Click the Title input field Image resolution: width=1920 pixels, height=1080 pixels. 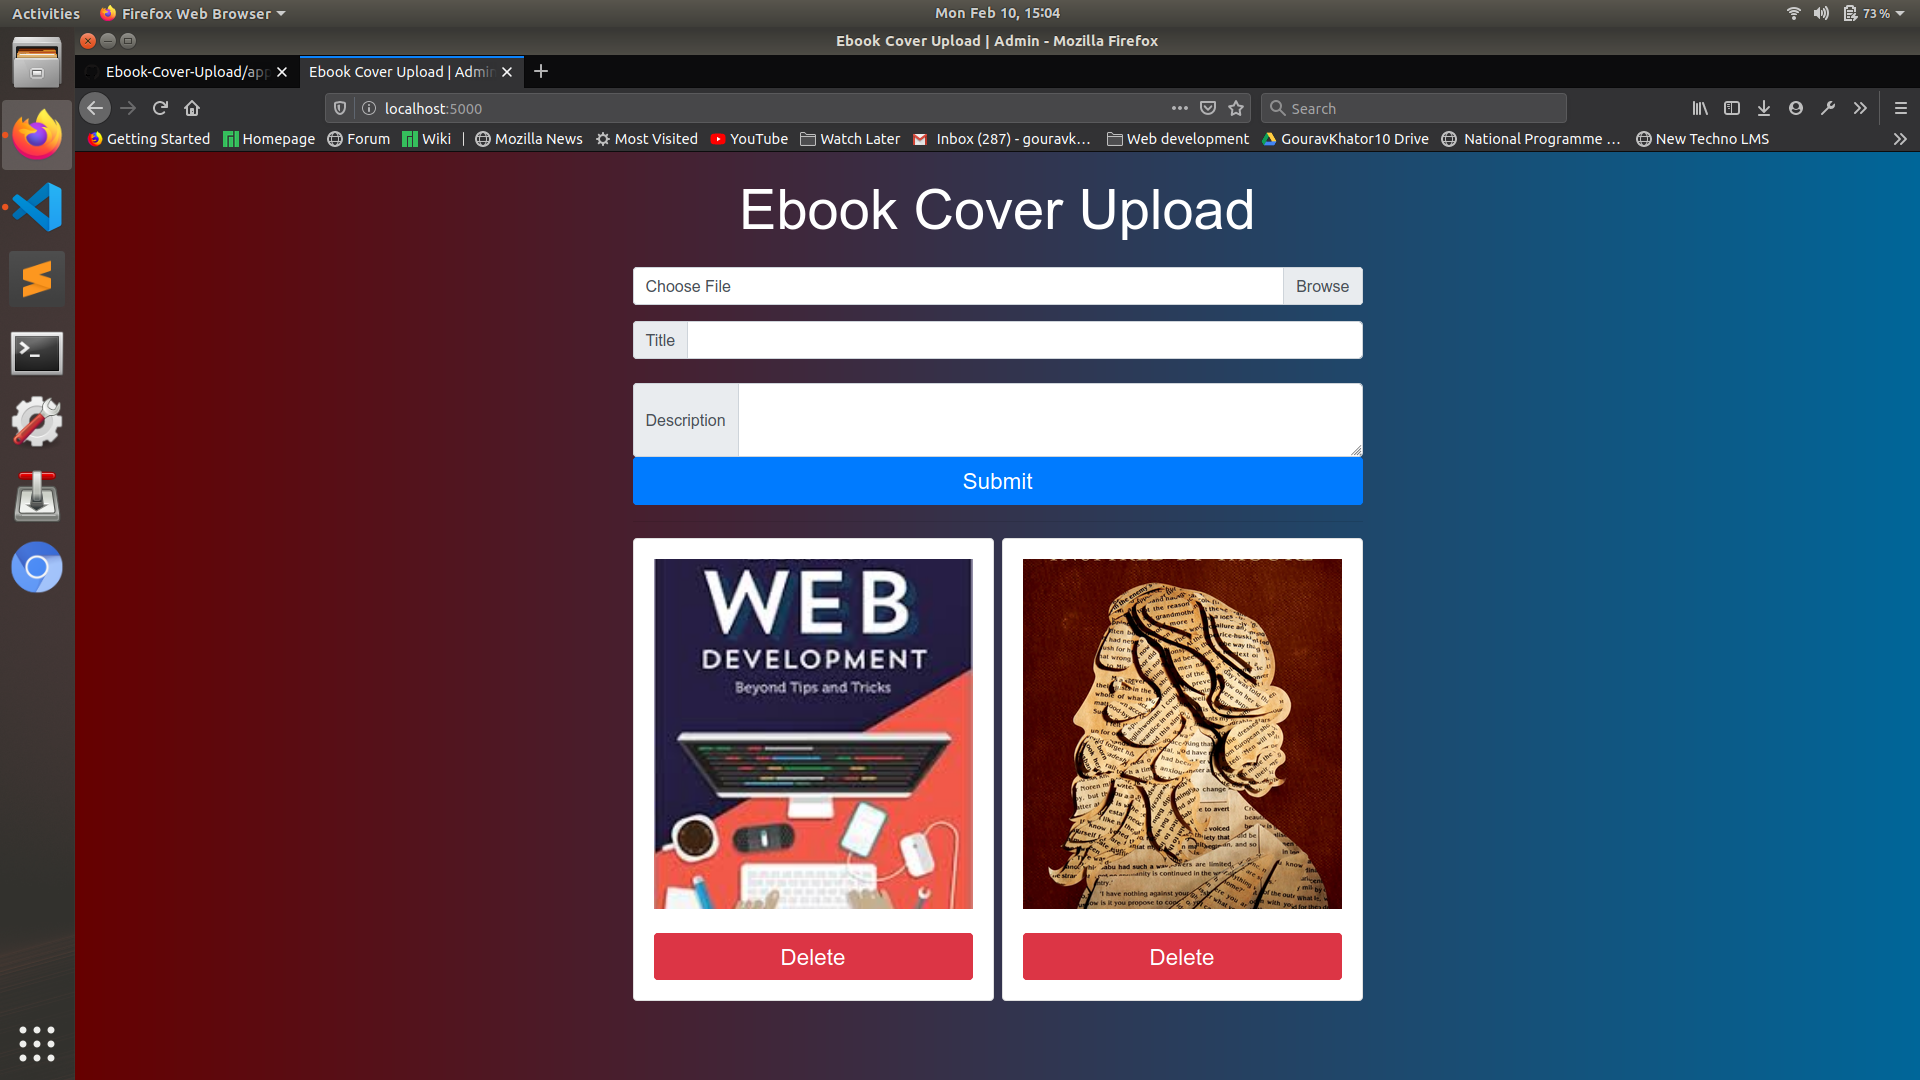(1023, 340)
